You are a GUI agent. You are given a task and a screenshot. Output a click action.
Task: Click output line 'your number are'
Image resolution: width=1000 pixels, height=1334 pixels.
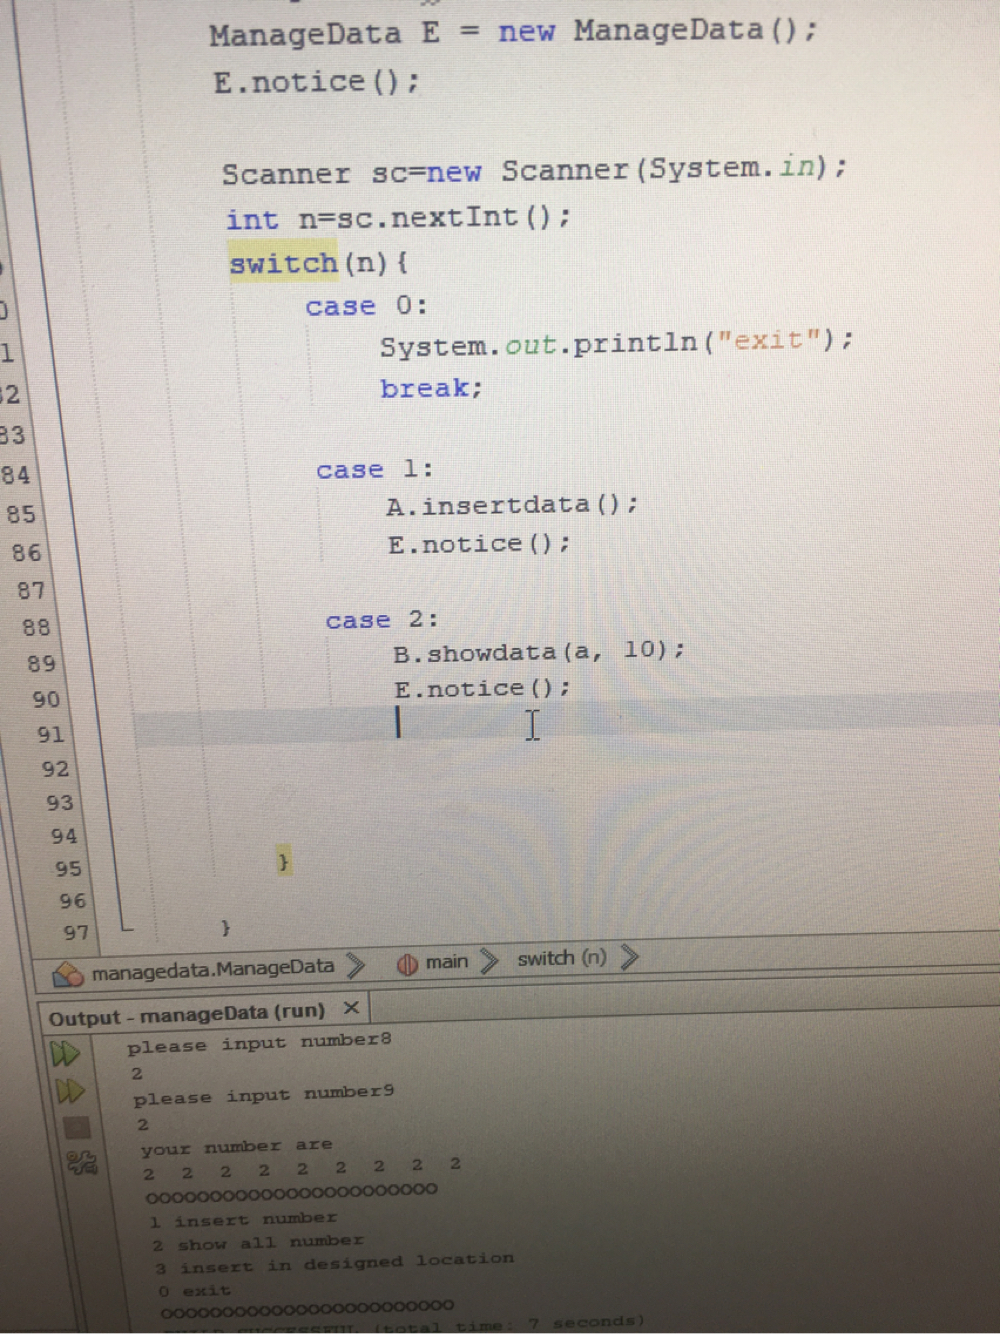236,1147
